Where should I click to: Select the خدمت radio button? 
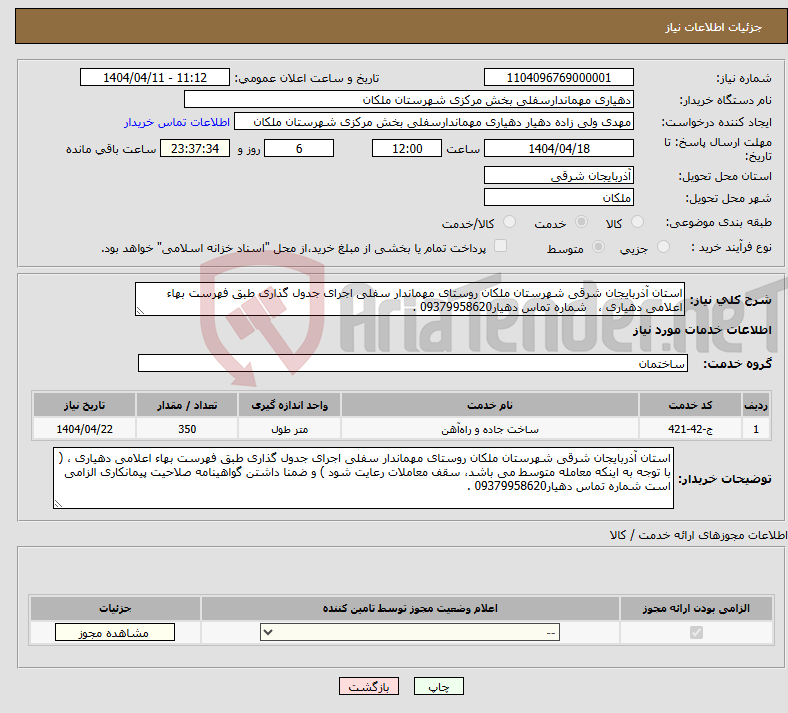pyautogui.click(x=581, y=222)
